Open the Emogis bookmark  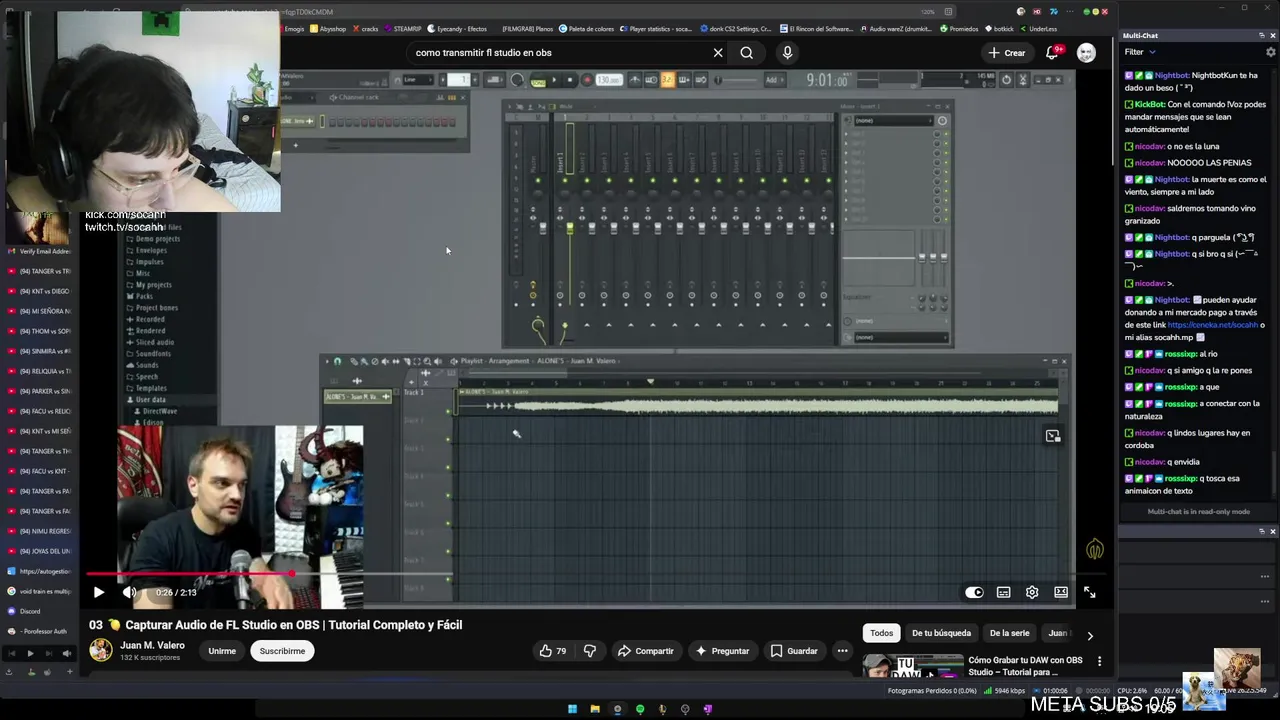point(292,29)
